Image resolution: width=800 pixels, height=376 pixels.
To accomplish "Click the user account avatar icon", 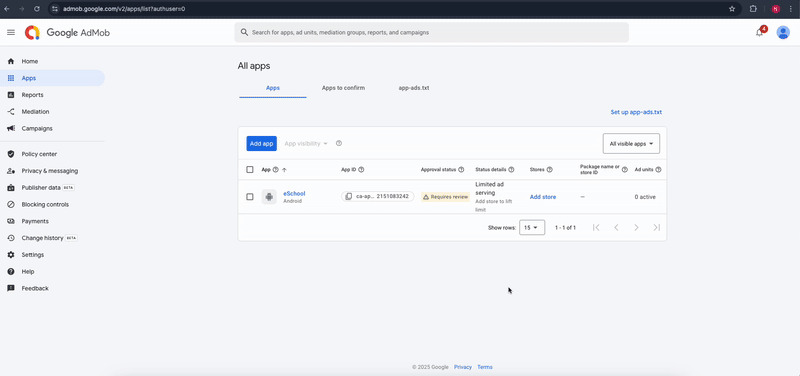I will coord(783,32).
